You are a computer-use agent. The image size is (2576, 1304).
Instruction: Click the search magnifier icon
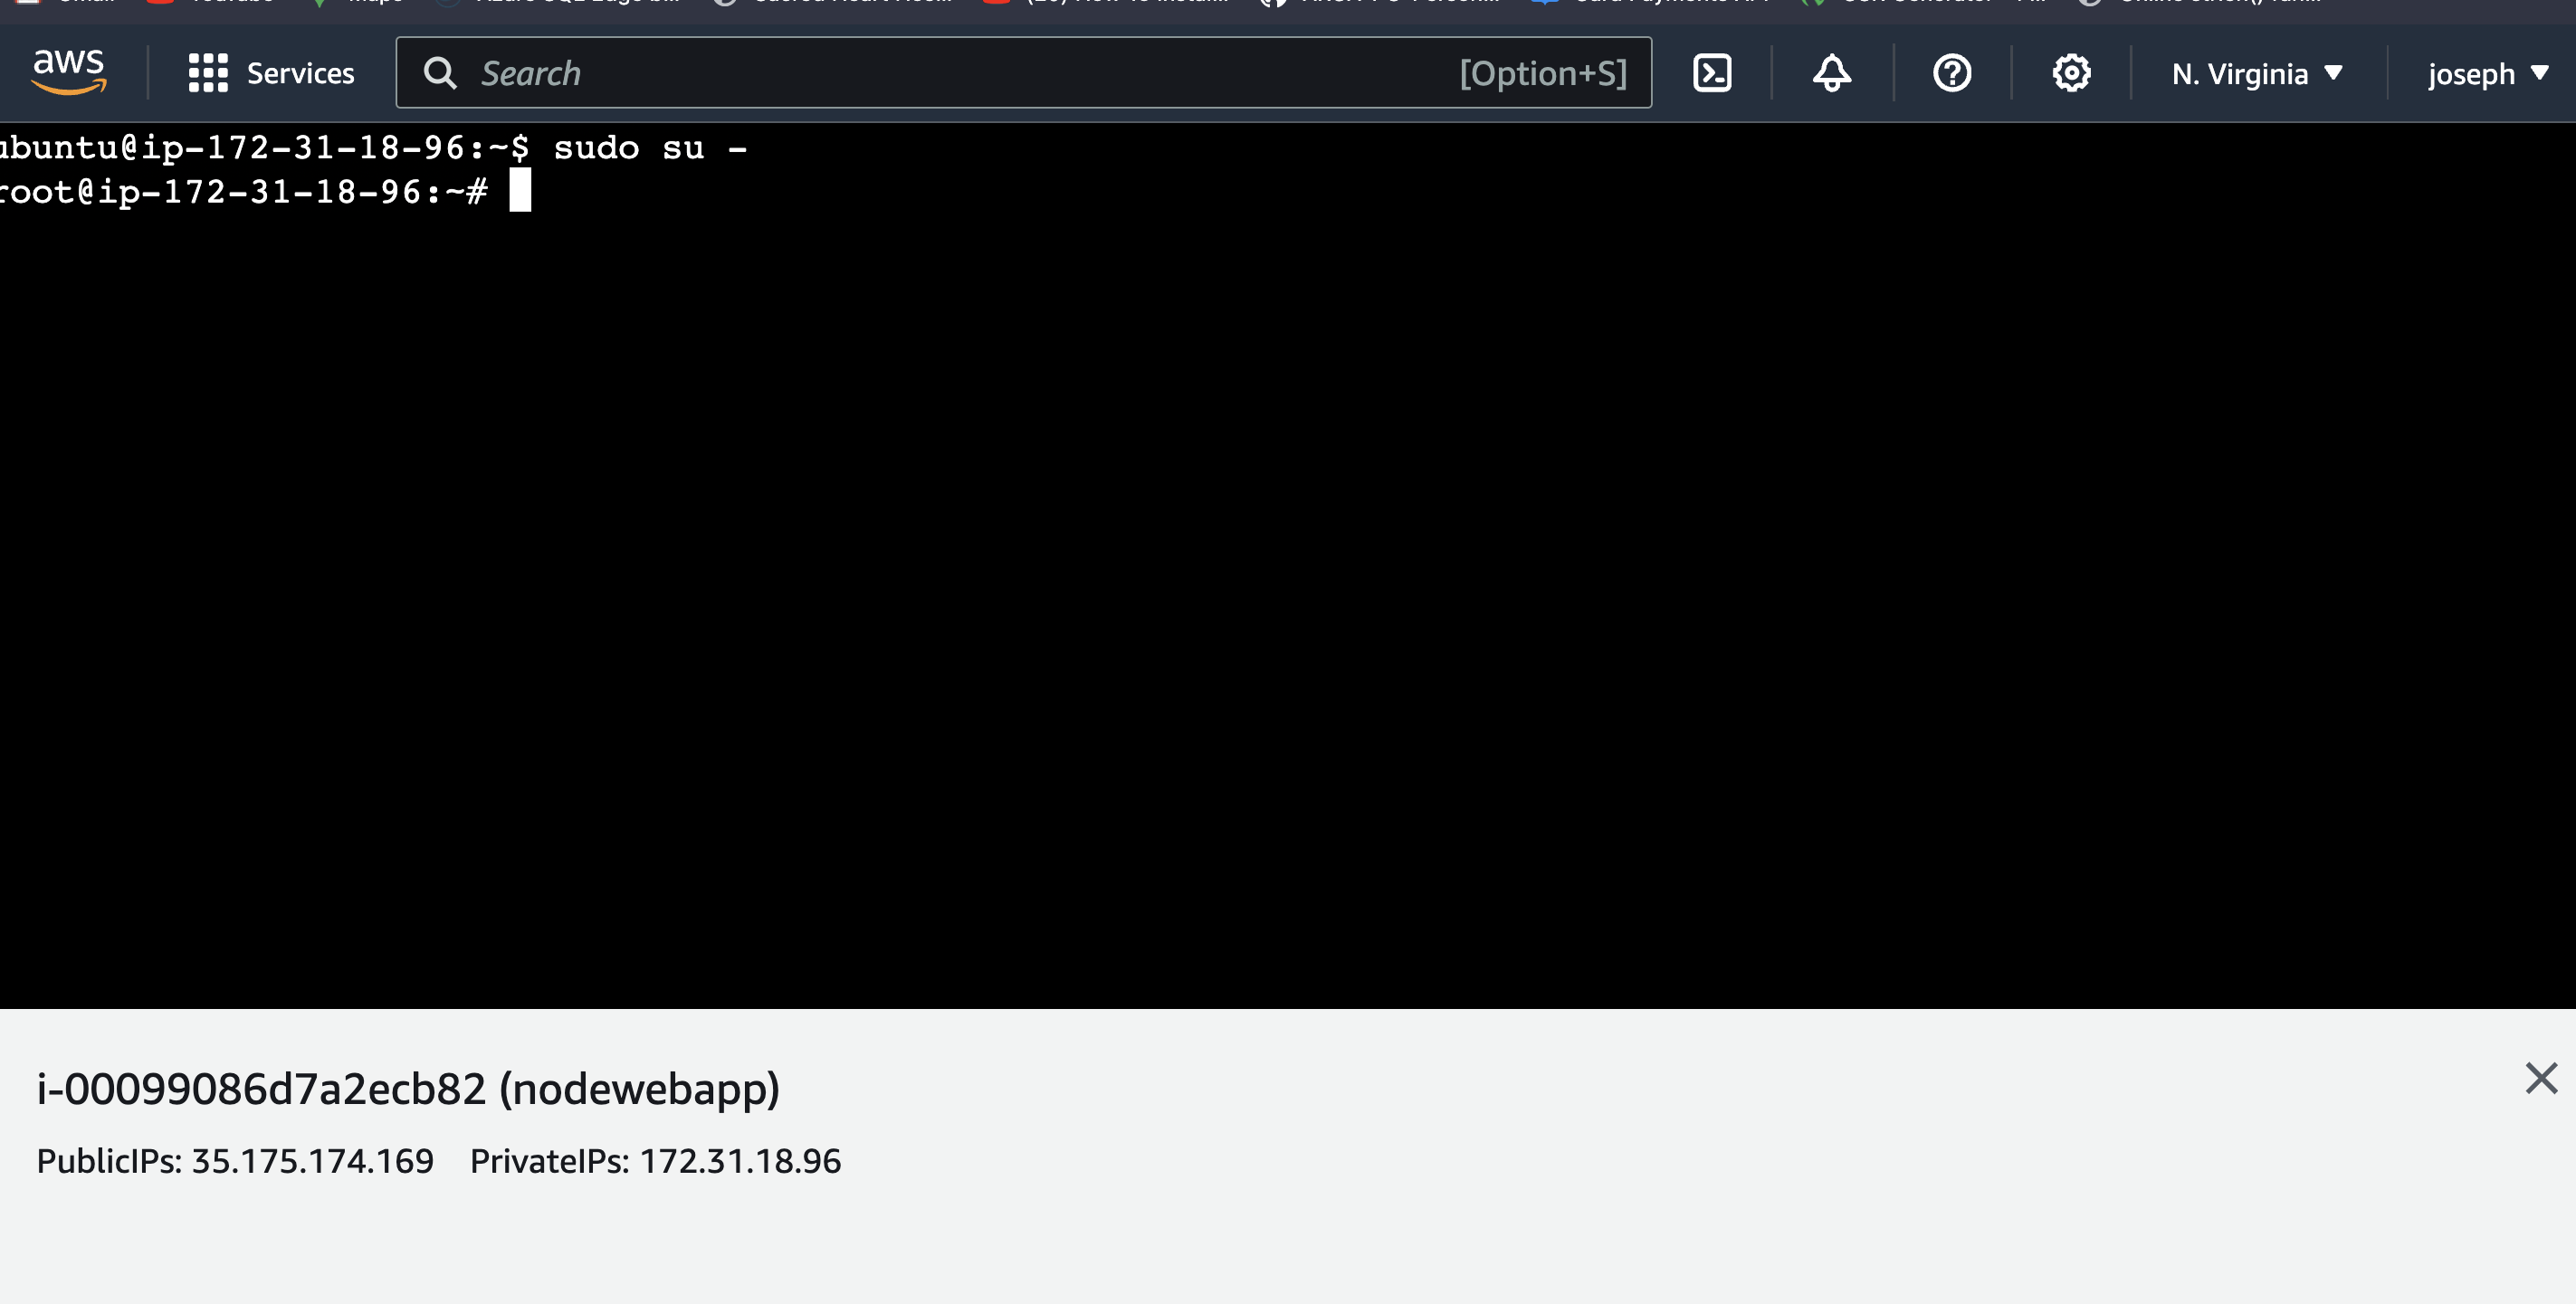(440, 73)
